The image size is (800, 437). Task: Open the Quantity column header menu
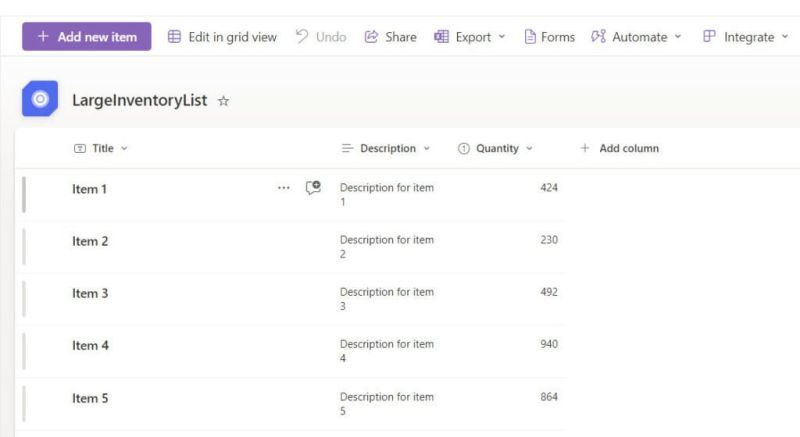tap(495, 148)
